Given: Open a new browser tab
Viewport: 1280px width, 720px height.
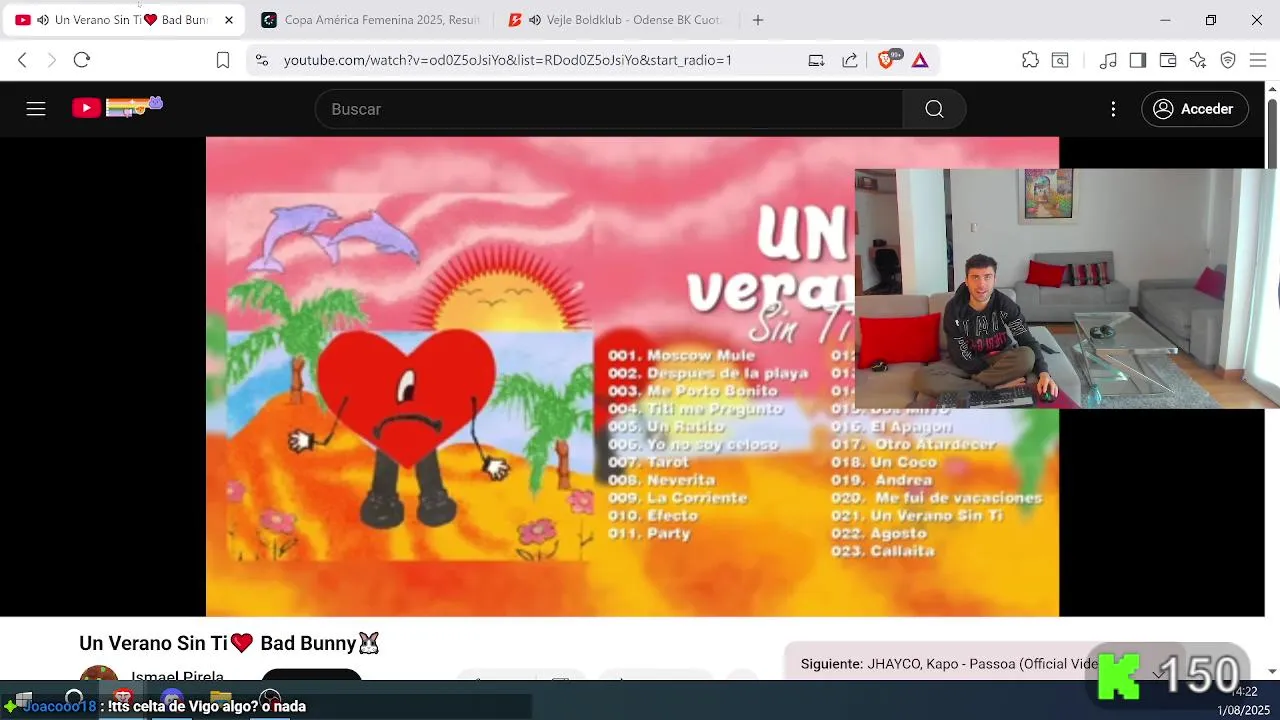Looking at the screenshot, I should tap(758, 20).
